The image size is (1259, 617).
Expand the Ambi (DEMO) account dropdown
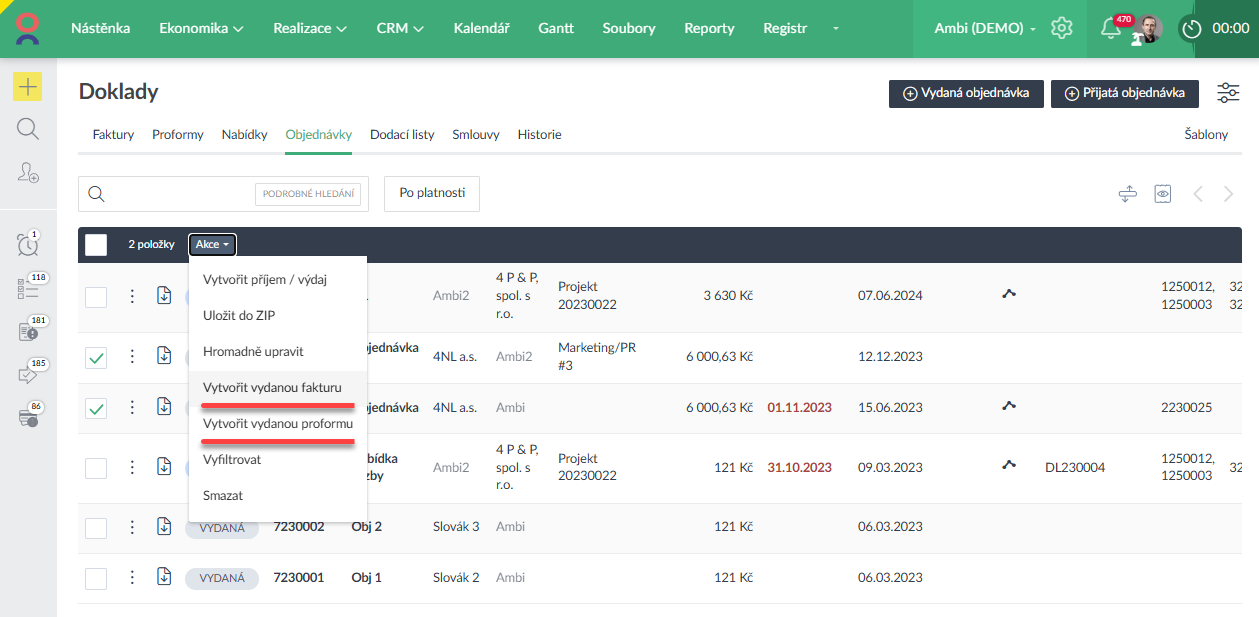pyautogui.click(x=985, y=29)
